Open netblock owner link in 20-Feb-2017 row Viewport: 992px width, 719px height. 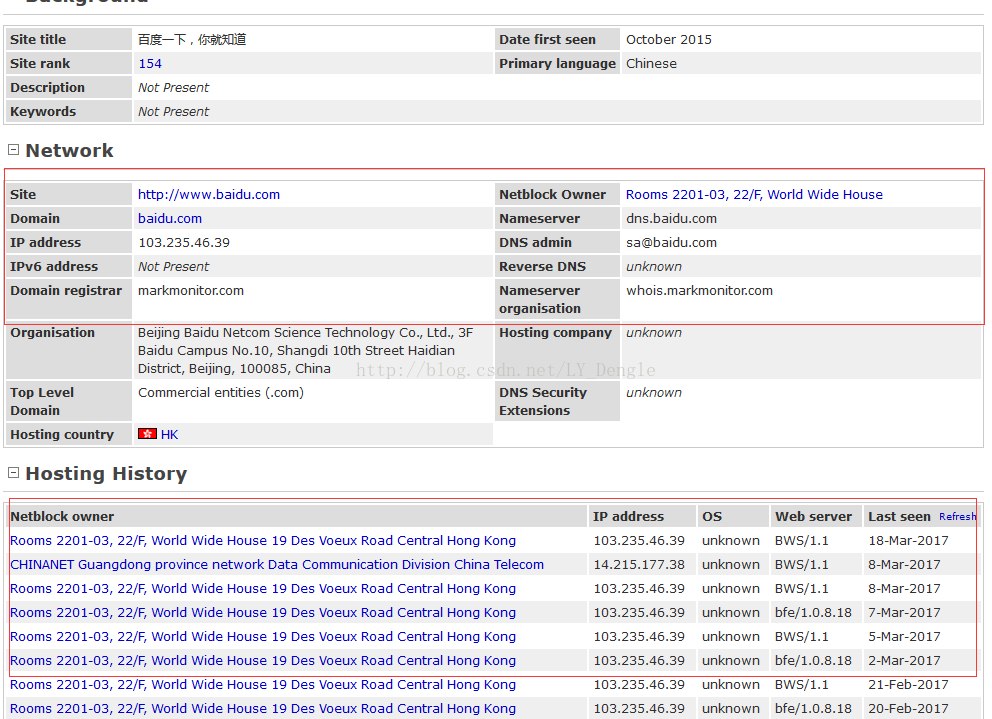pyautogui.click(x=263, y=710)
